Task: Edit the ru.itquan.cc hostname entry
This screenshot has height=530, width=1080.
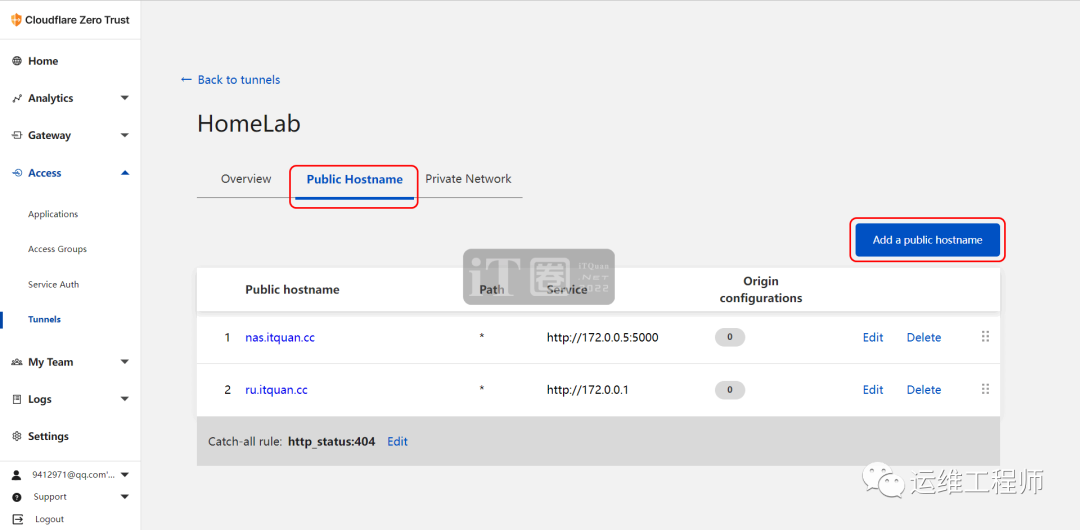Action: pos(873,389)
